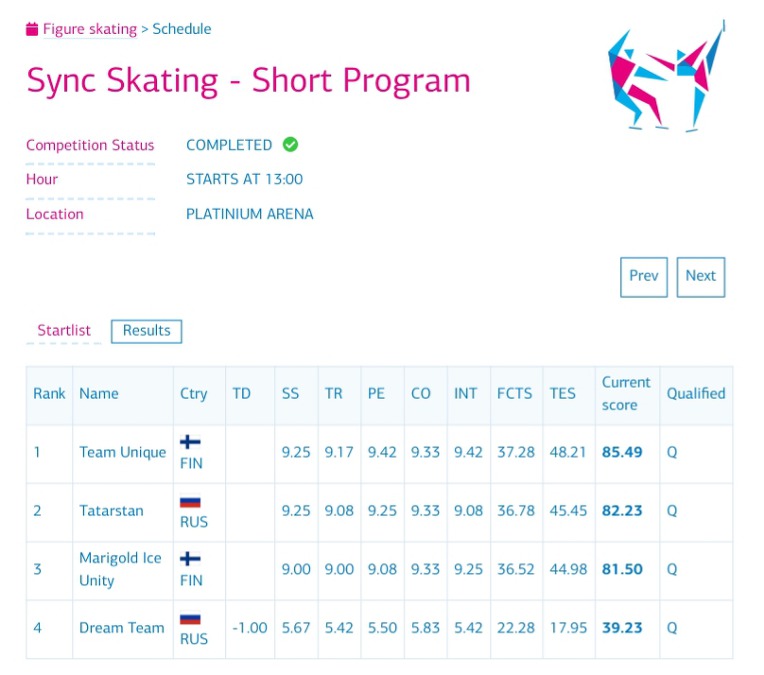Click Tatarstan's Russia flag icon

point(190,502)
